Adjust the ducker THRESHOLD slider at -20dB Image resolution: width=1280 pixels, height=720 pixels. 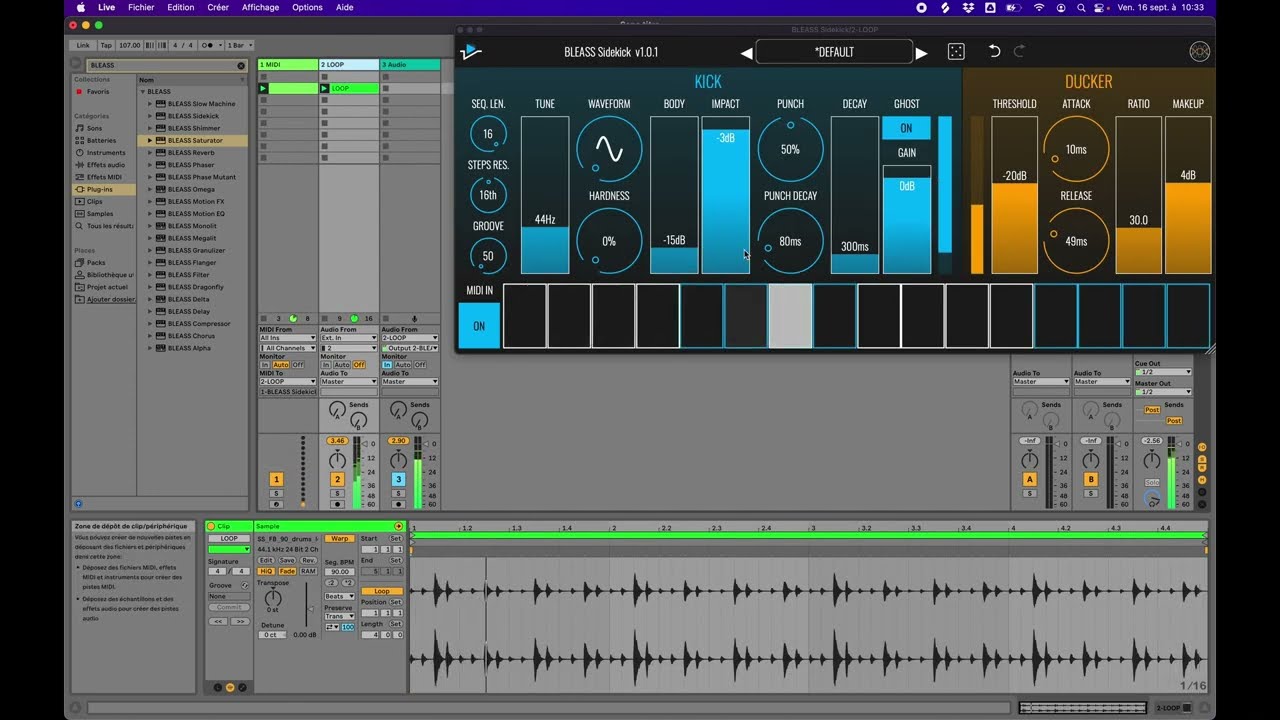(1014, 195)
